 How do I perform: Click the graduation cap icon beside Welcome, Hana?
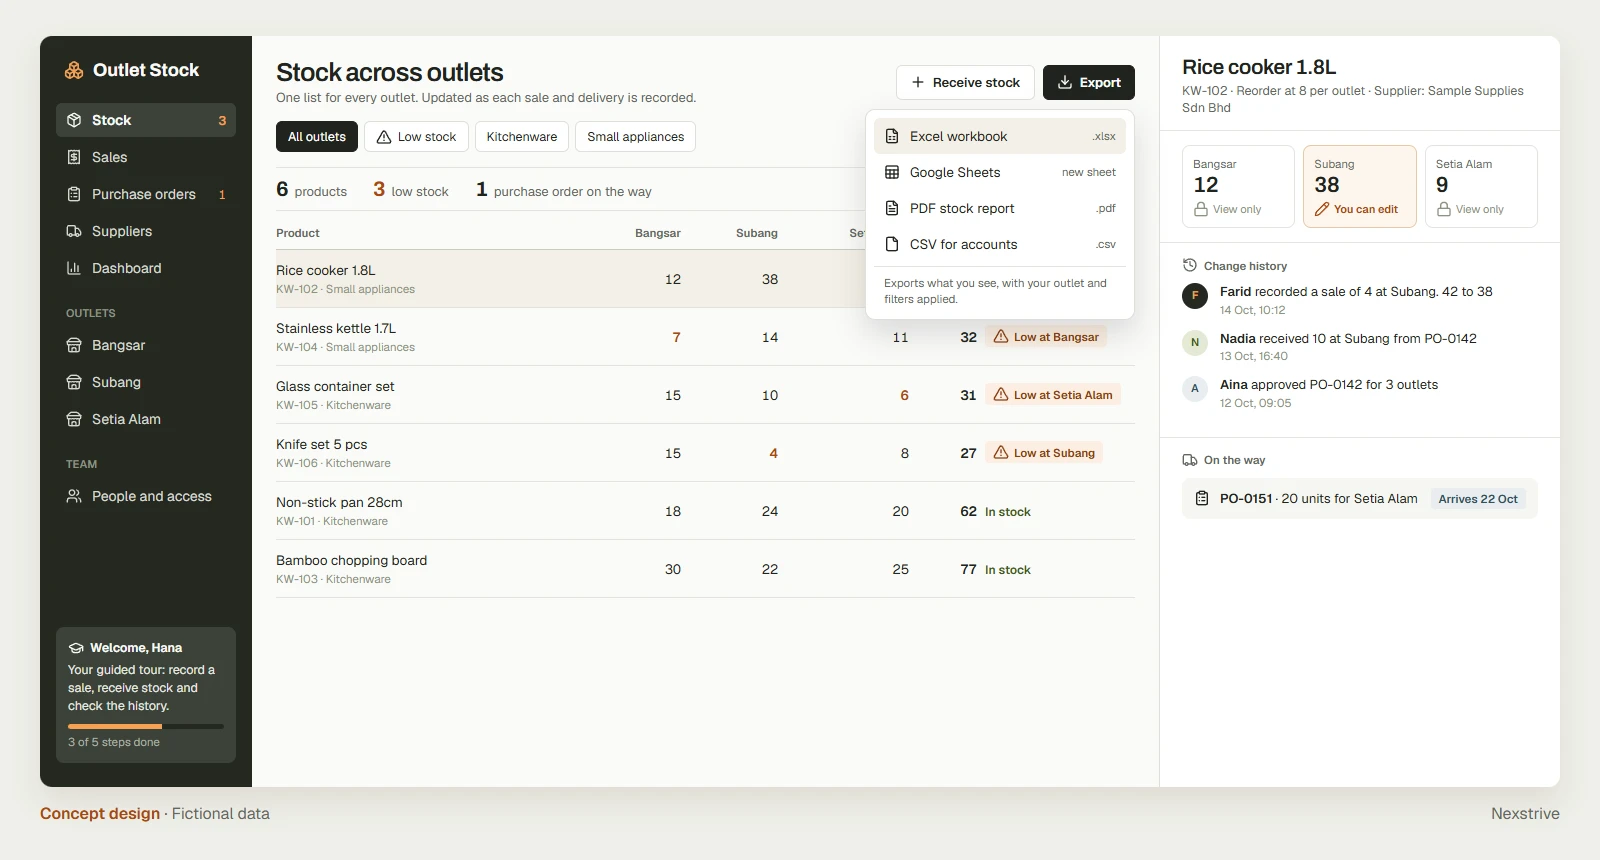(76, 648)
